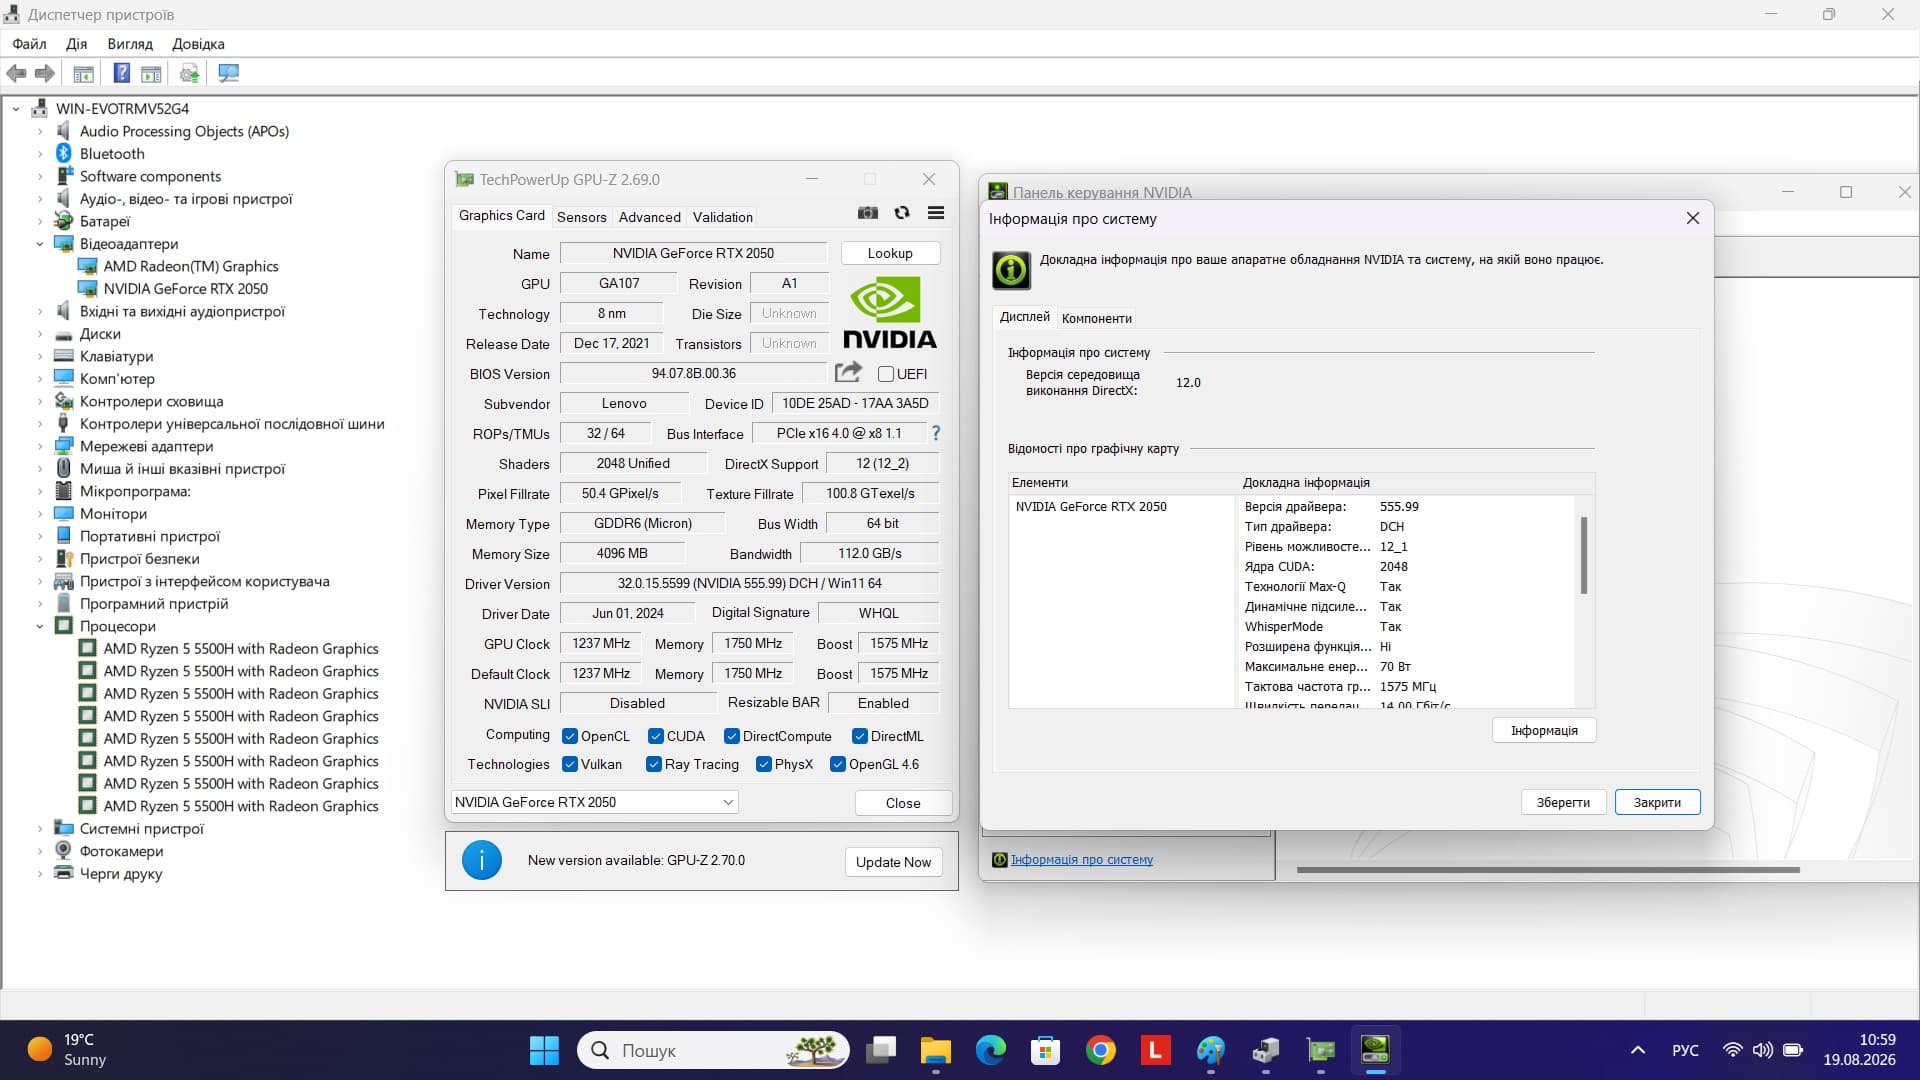1920x1080 pixels.
Task: Click the Bluetooth icon in device tree
Action: click(63, 153)
